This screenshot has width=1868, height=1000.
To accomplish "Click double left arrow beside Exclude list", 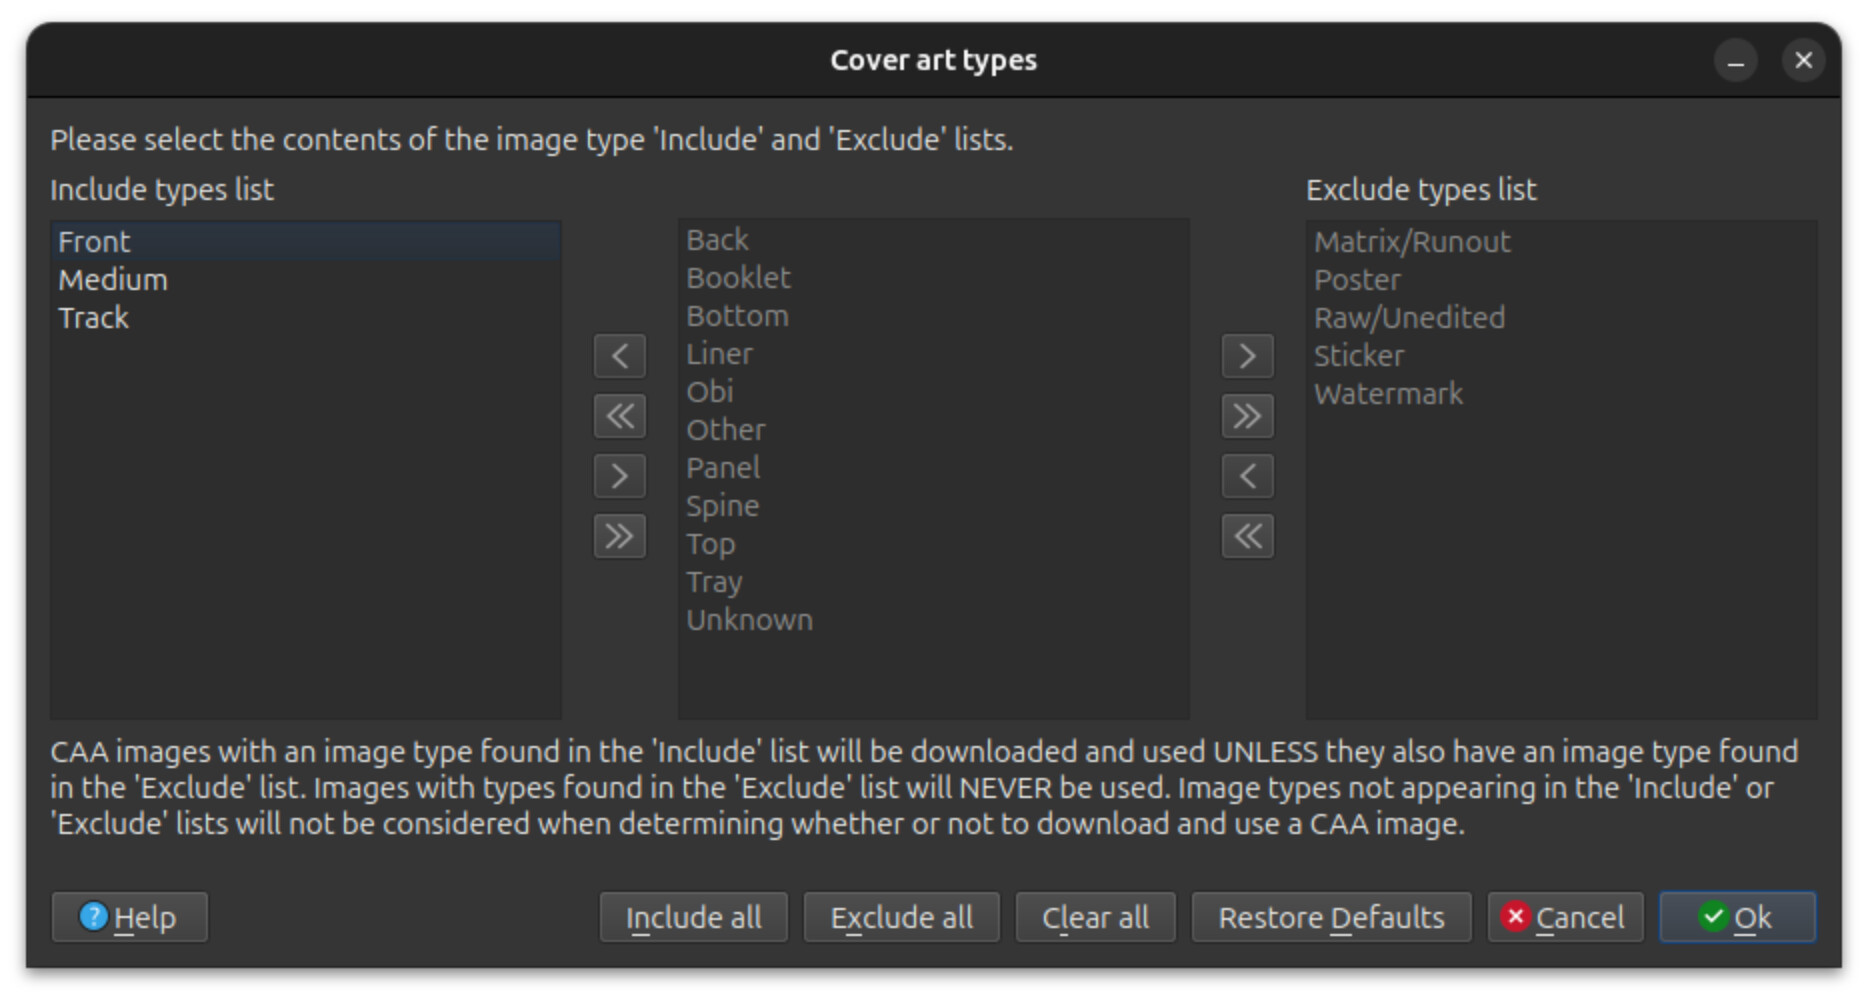I will [x=1247, y=536].
